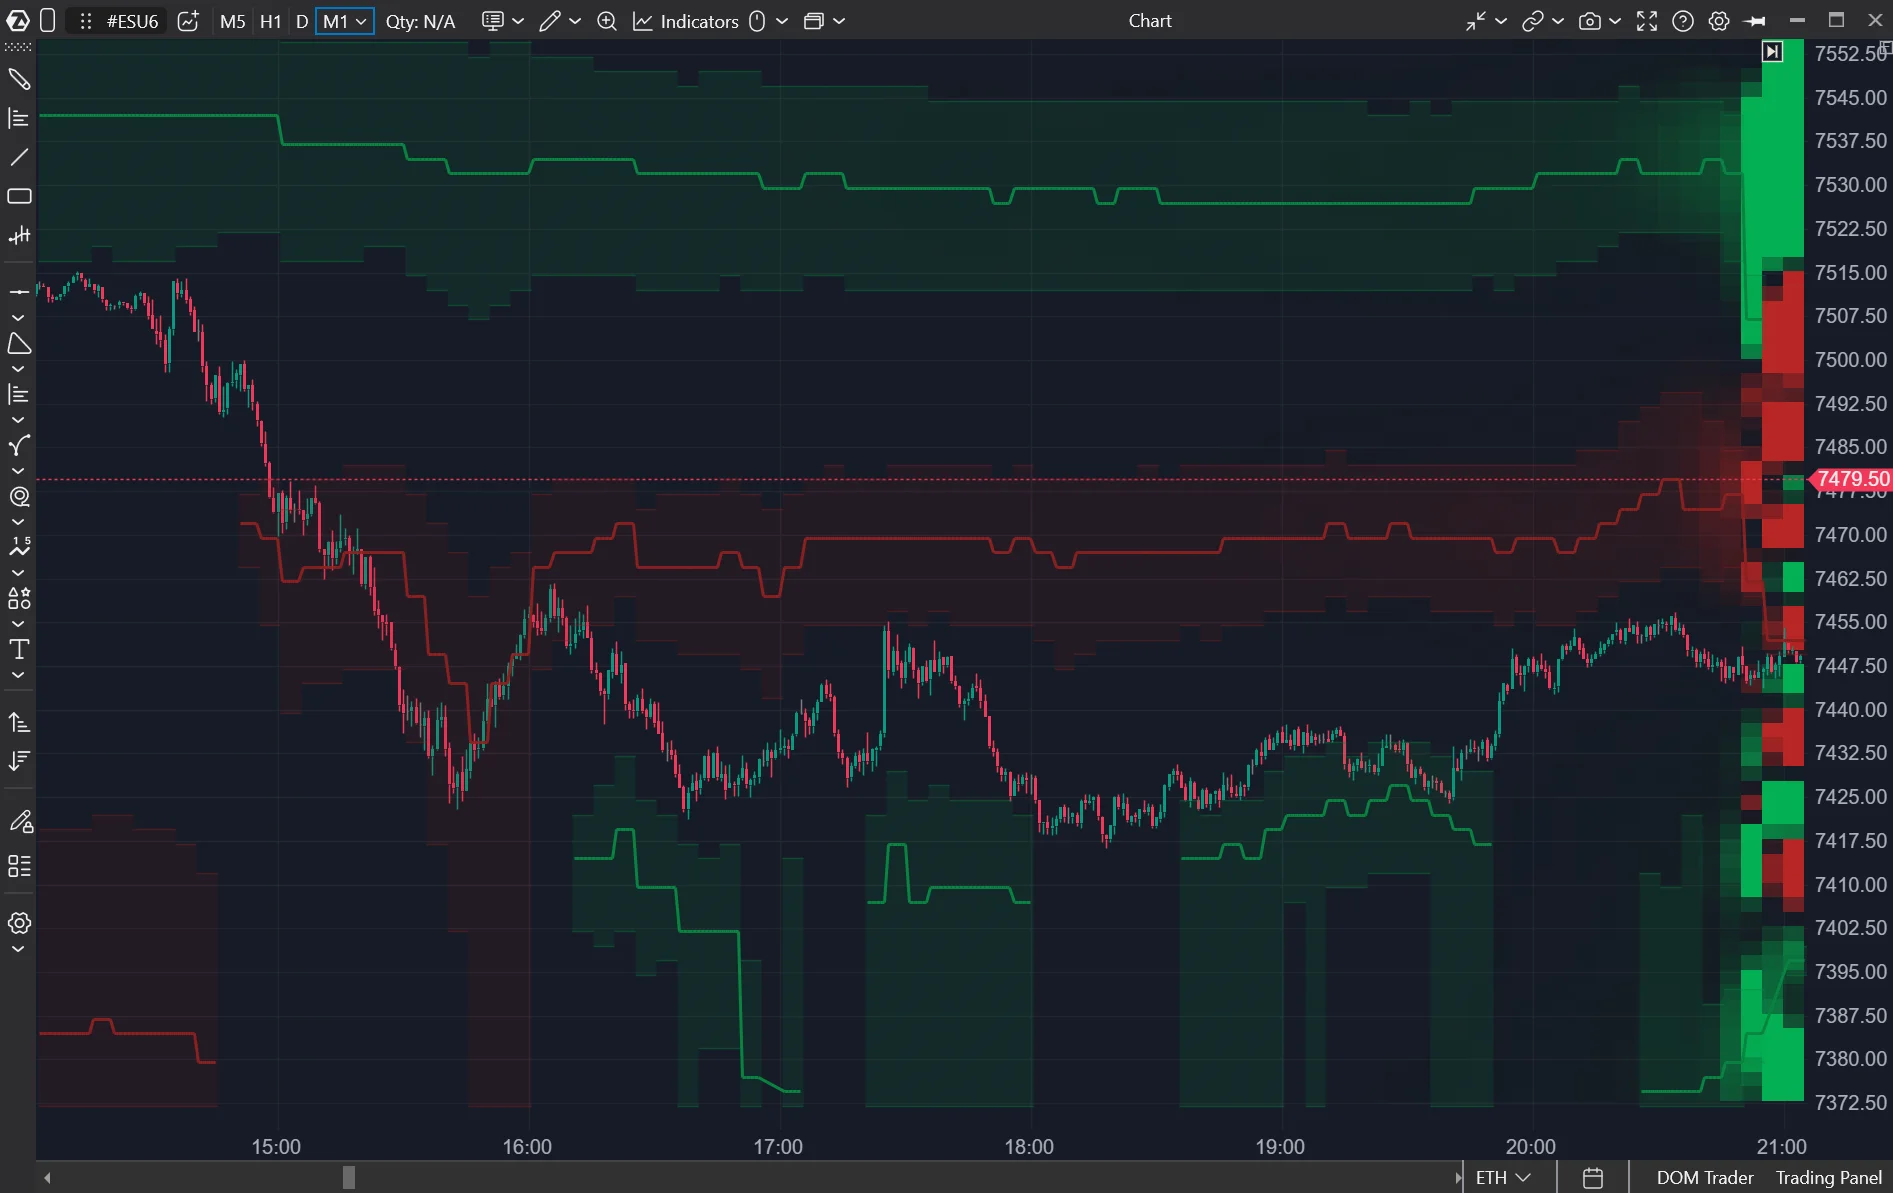Select the spiral Fibonacci tool
This screenshot has height=1193, width=1893.
pyautogui.click(x=19, y=496)
